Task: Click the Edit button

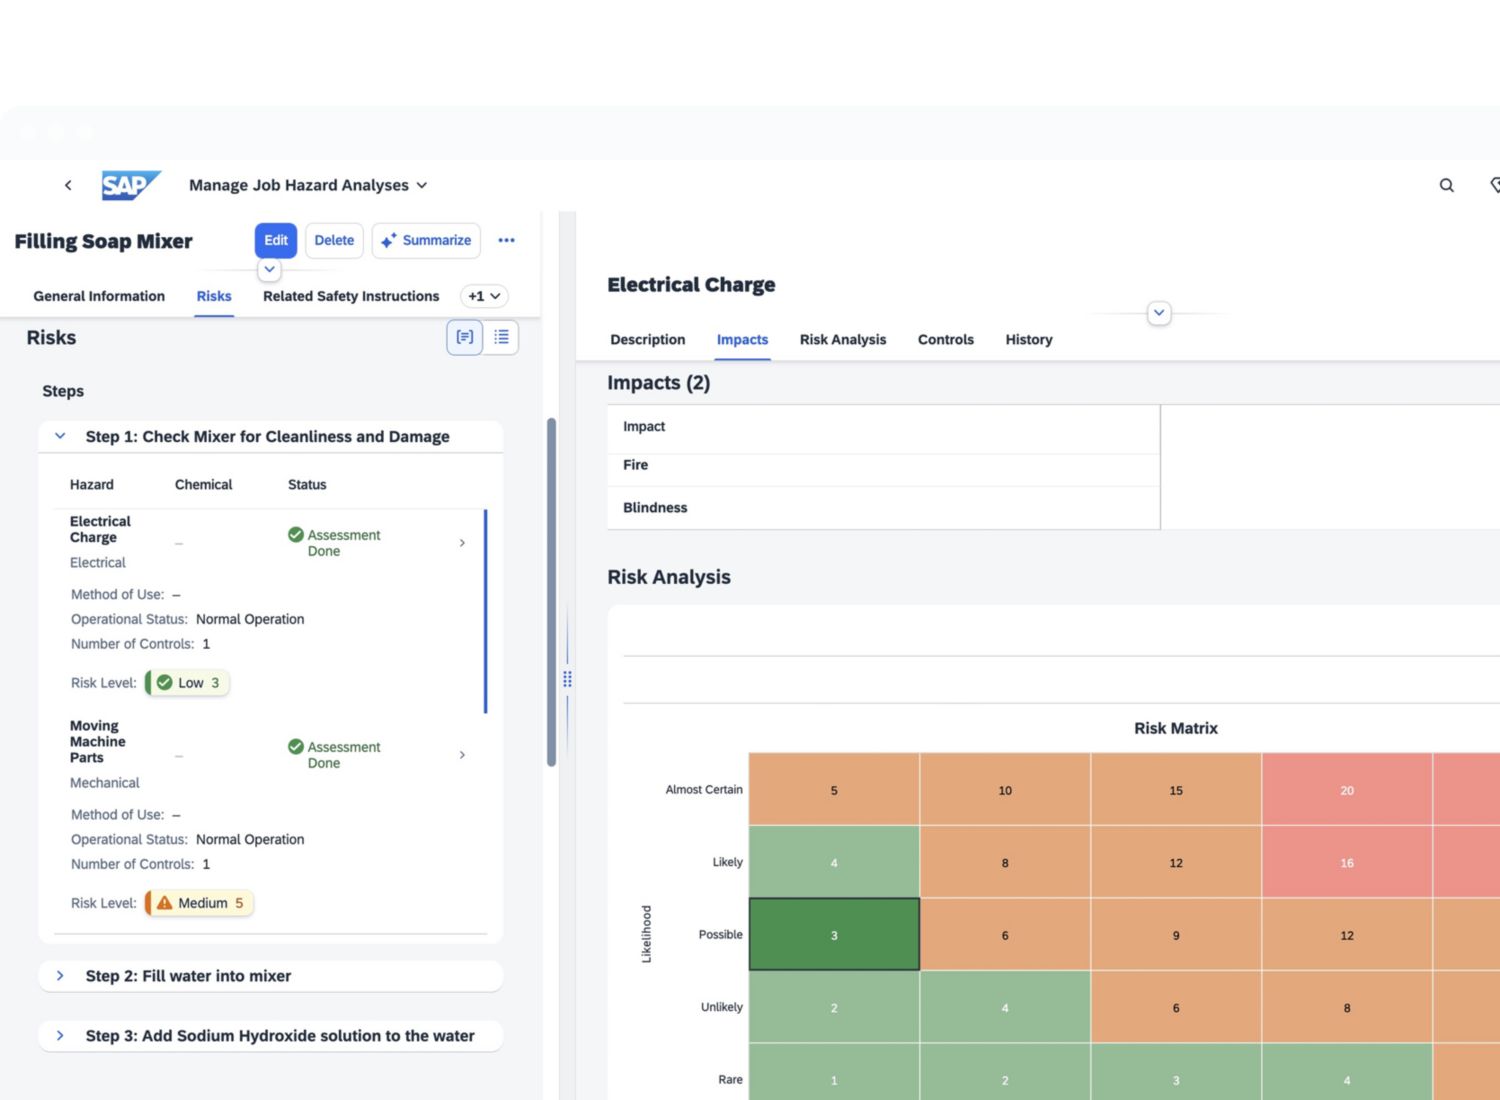Action: coord(276,240)
